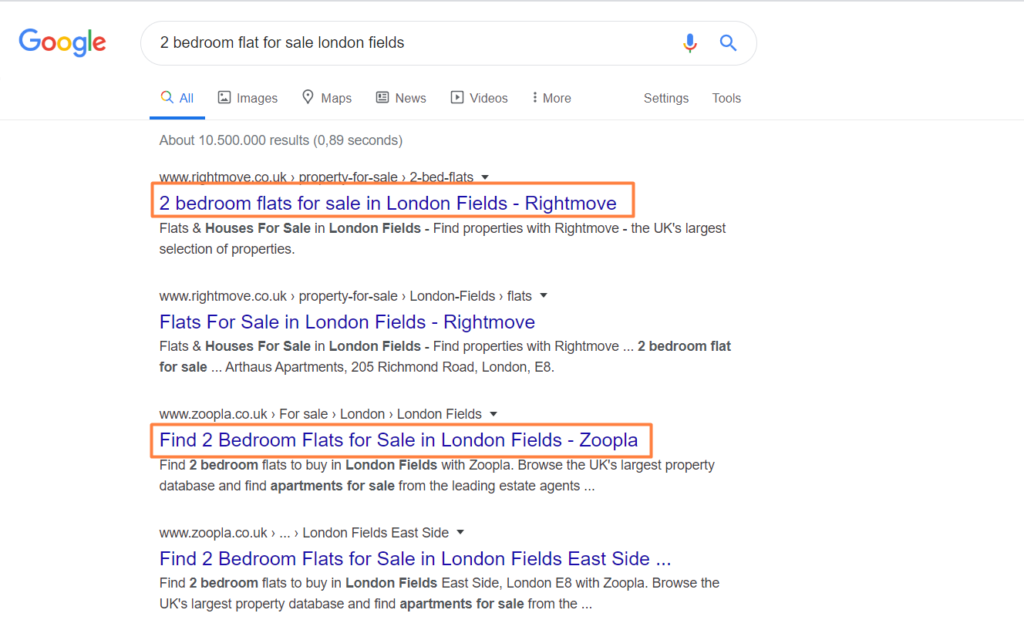Open the News results tab

pyautogui.click(x=401, y=98)
